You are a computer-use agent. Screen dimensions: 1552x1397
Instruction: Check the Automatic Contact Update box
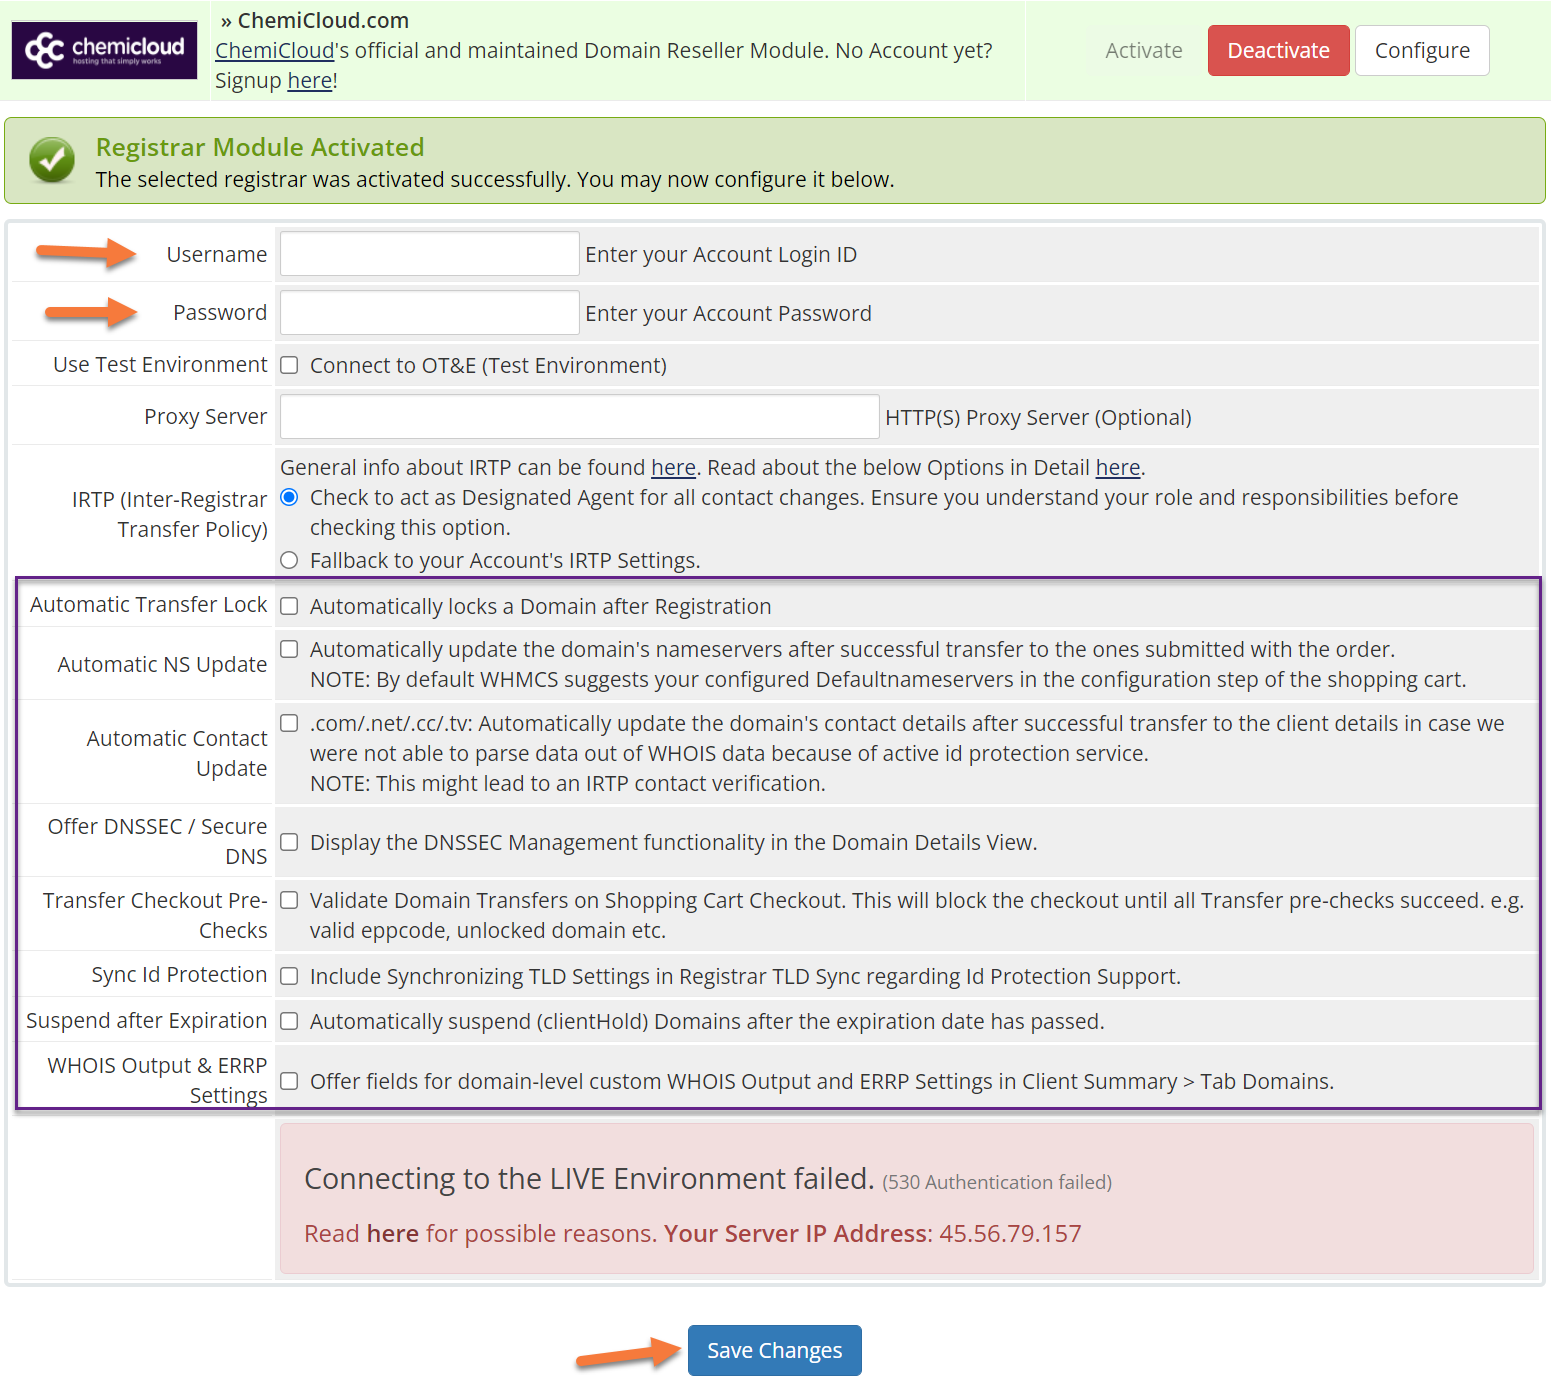(289, 723)
